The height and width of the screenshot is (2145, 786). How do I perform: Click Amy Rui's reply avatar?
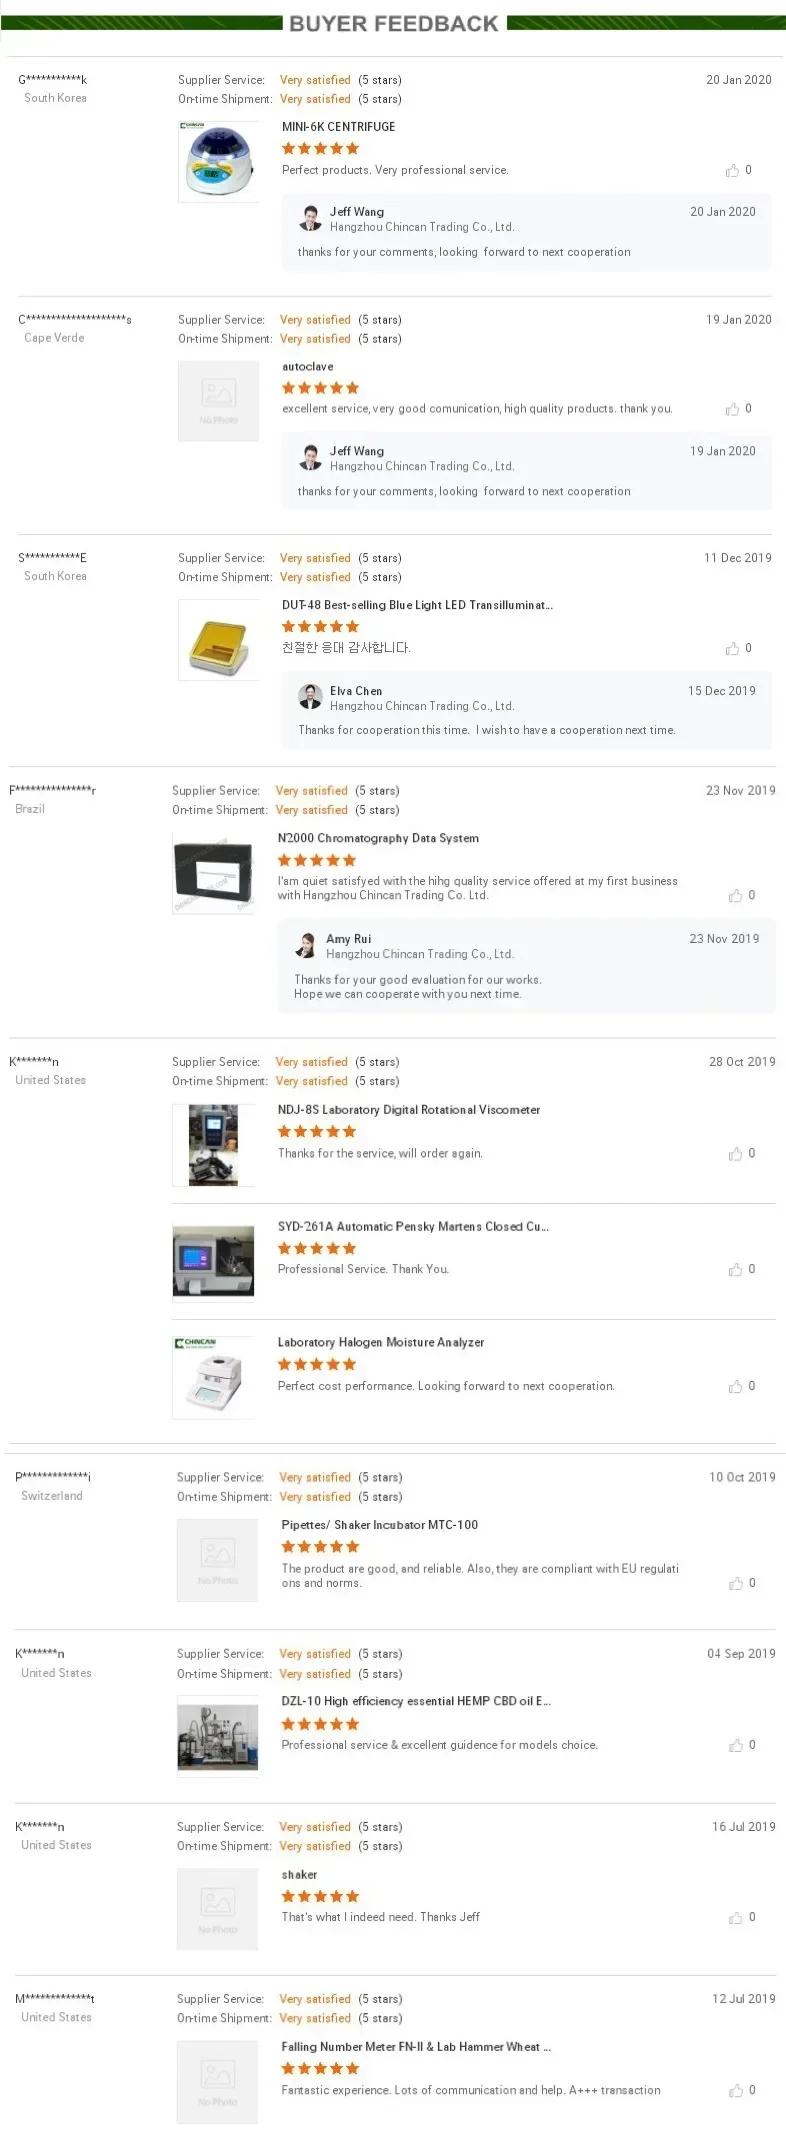[306, 944]
